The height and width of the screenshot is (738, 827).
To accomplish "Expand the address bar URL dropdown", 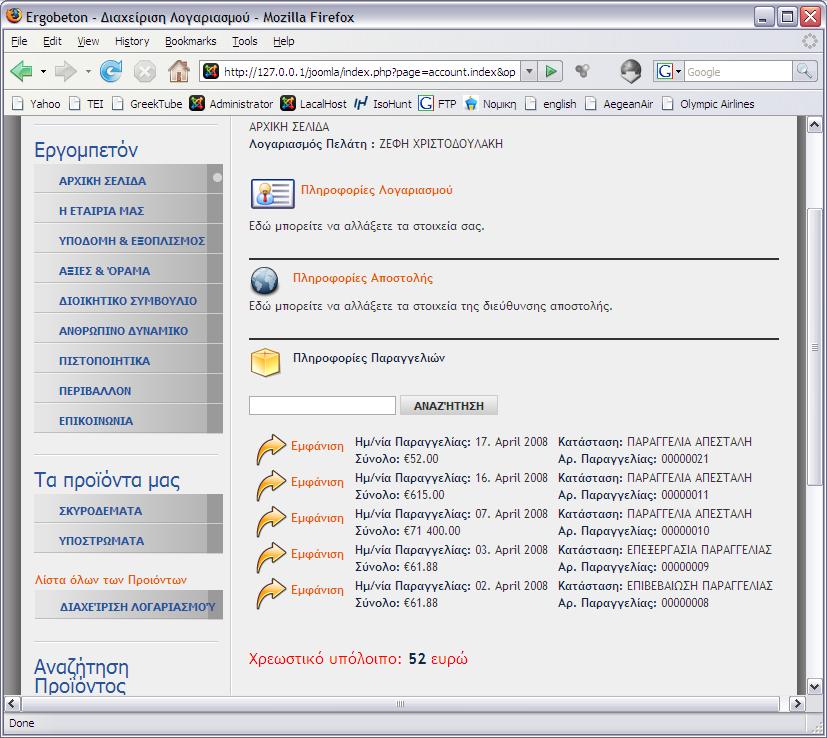I will pos(528,71).
